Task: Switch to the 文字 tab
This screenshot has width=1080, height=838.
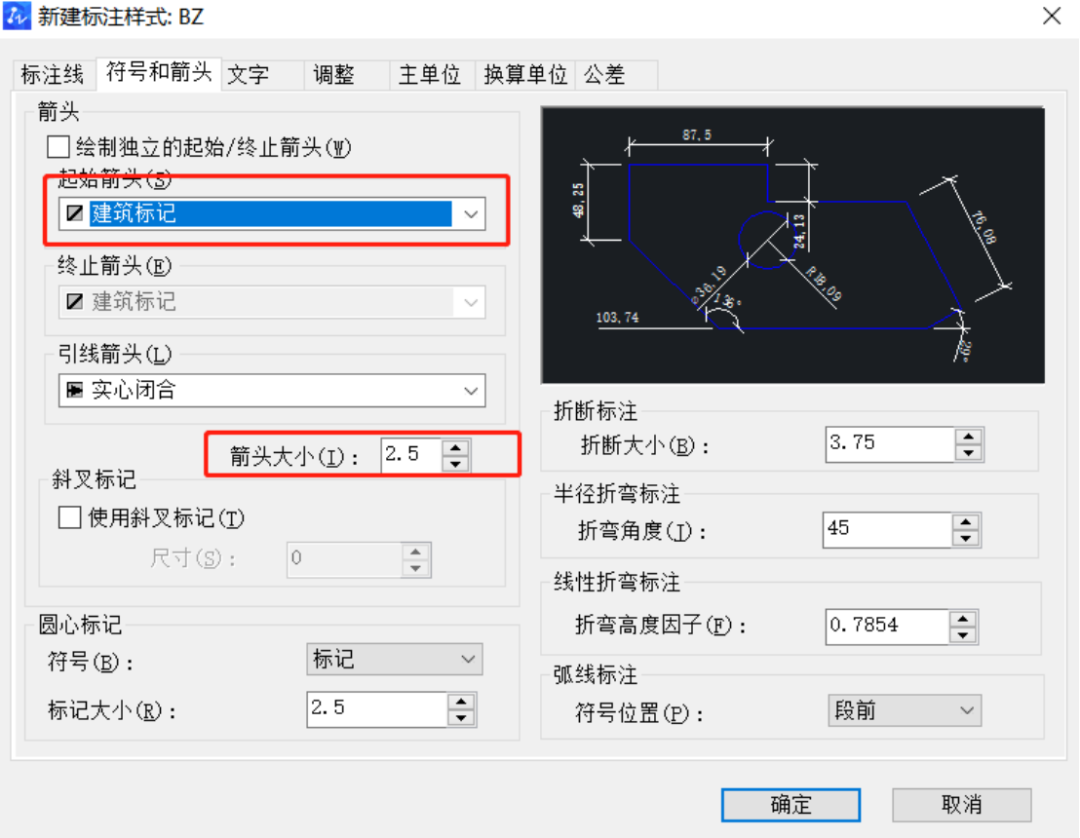Action: click(x=249, y=74)
